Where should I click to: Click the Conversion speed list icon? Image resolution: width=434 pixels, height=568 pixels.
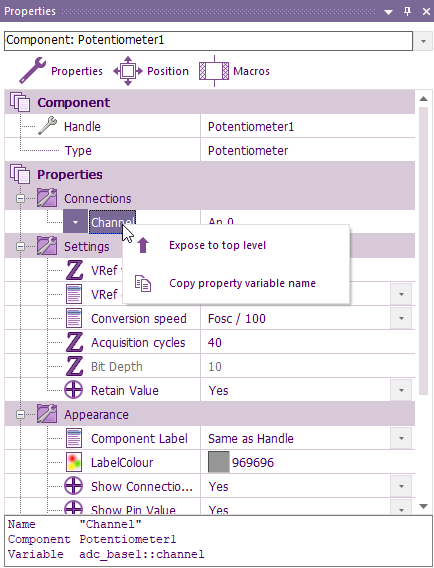(74, 318)
